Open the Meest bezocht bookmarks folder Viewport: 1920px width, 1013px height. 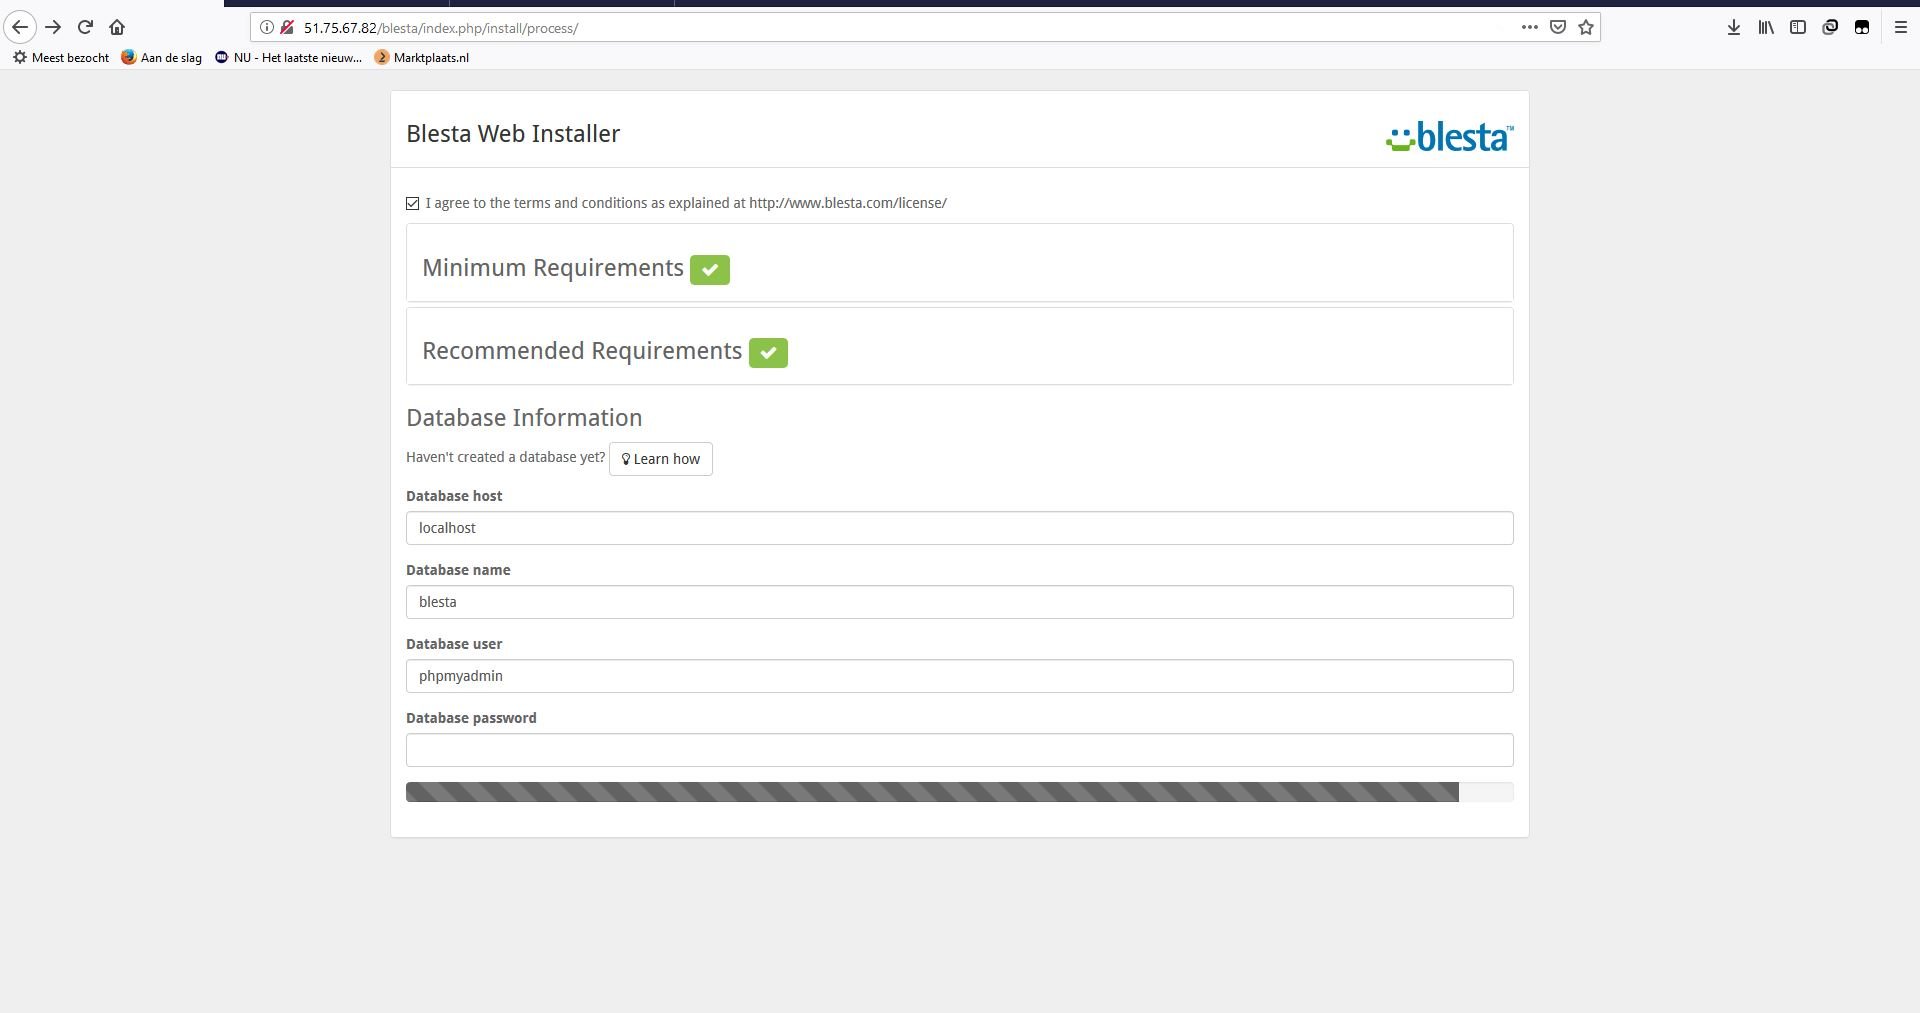pos(61,57)
